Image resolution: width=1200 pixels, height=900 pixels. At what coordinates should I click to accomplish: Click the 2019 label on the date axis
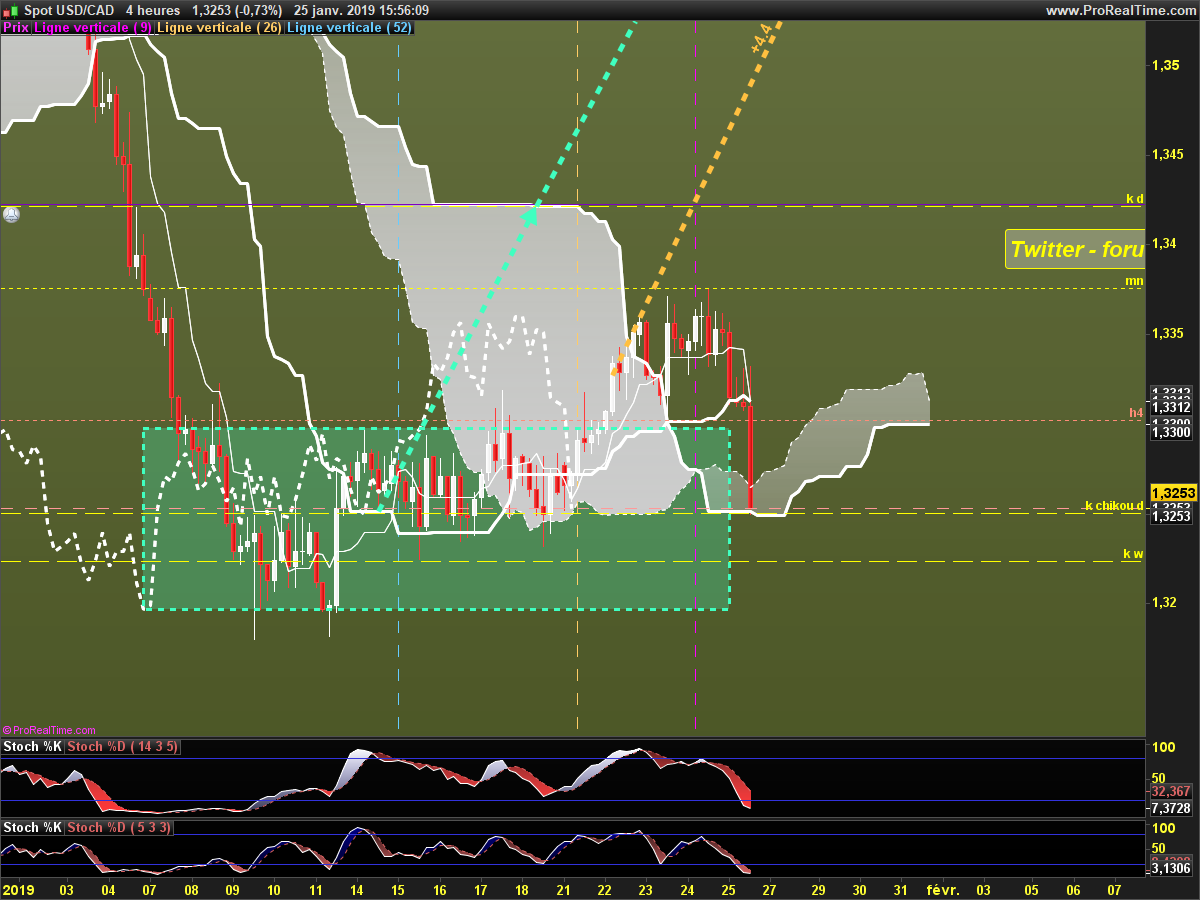(x=18, y=889)
